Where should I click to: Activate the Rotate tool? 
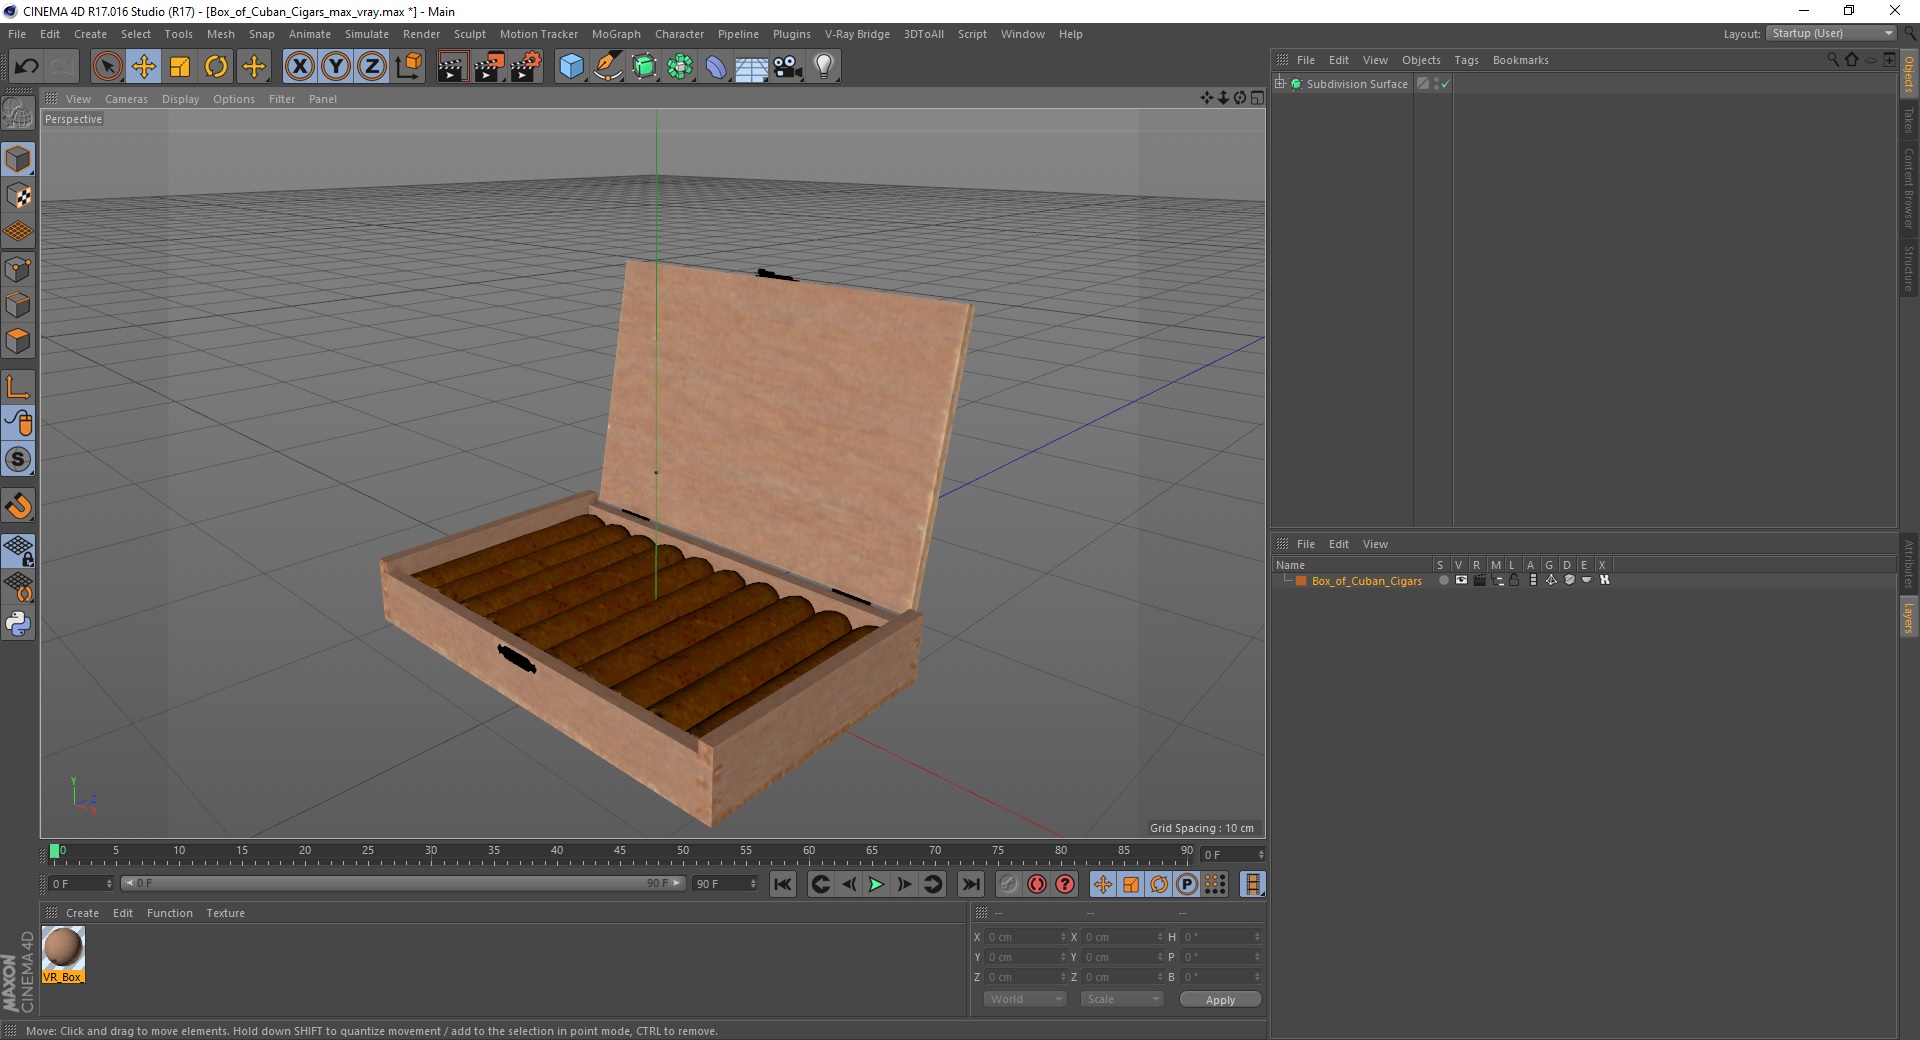pos(216,67)
